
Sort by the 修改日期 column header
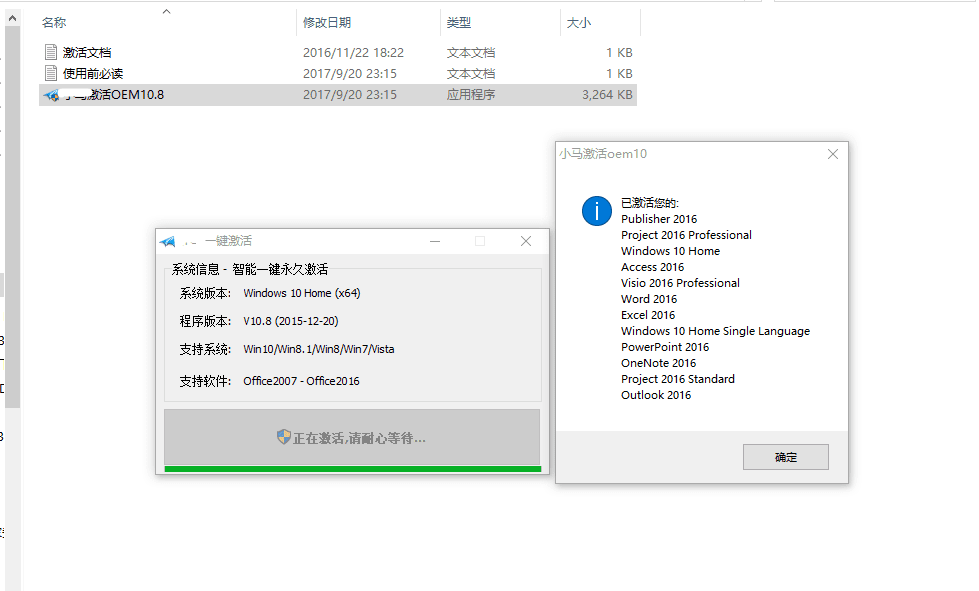point(327,22)
